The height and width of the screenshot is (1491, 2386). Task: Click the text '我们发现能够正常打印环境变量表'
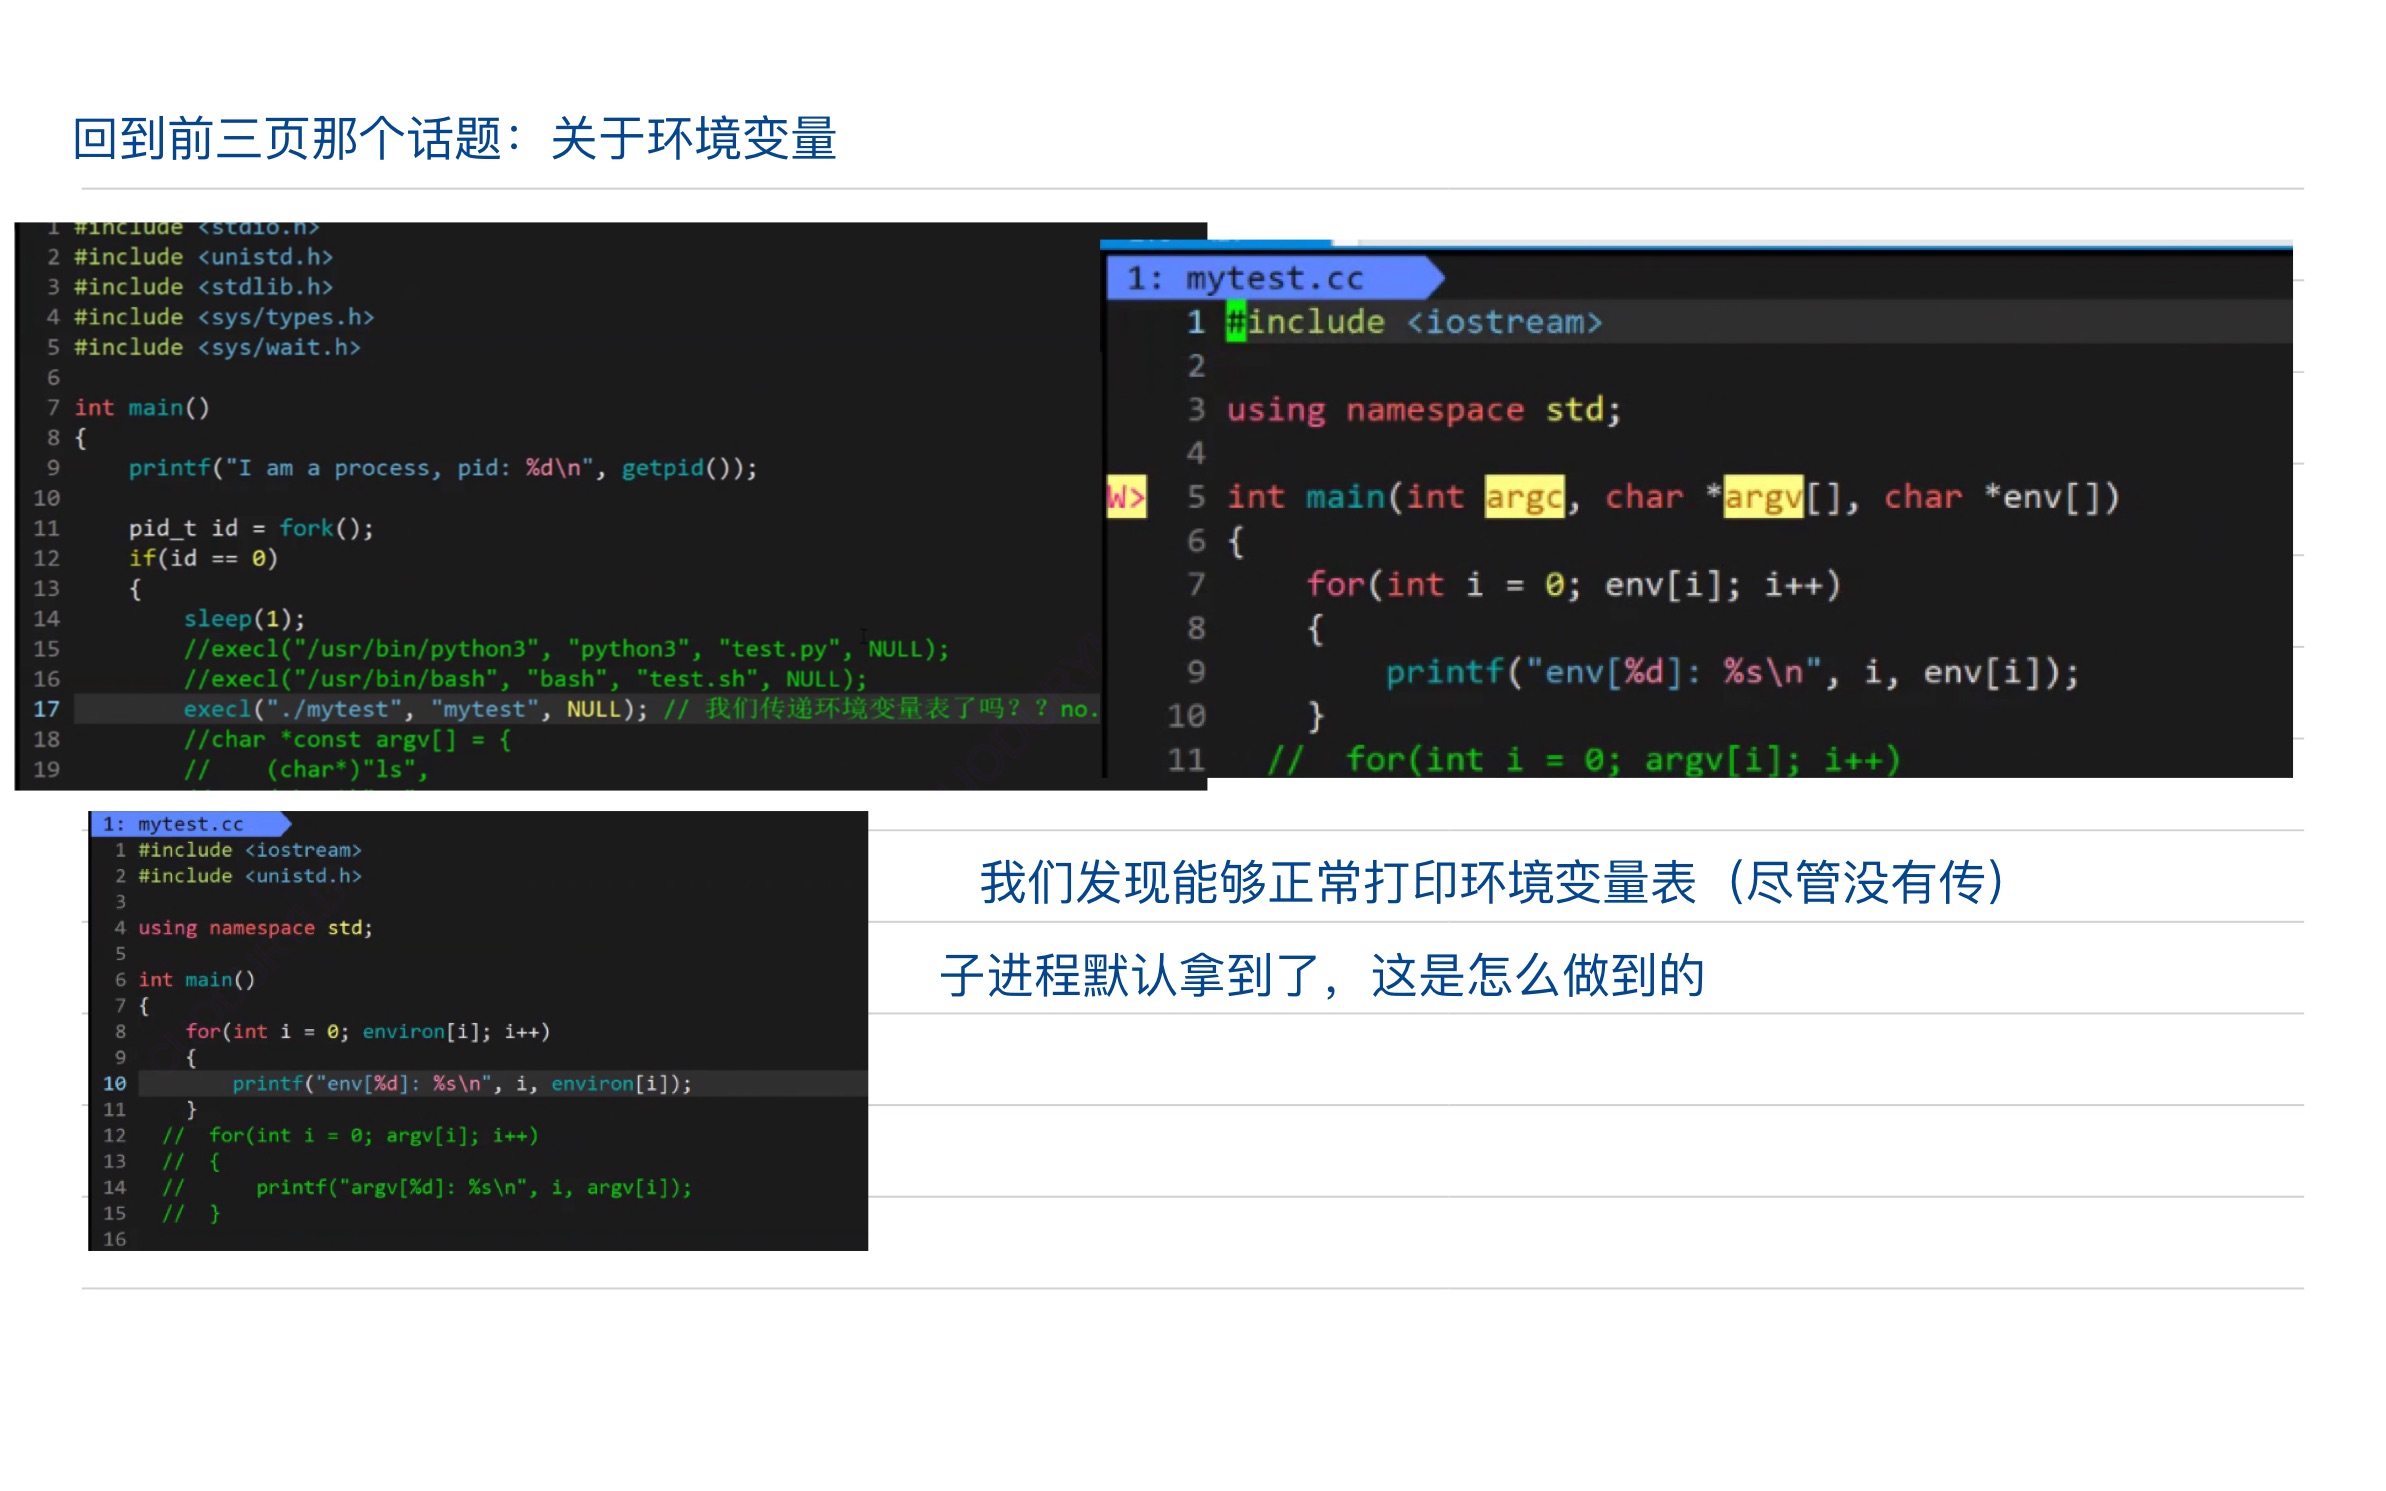tap(1336, 882)
